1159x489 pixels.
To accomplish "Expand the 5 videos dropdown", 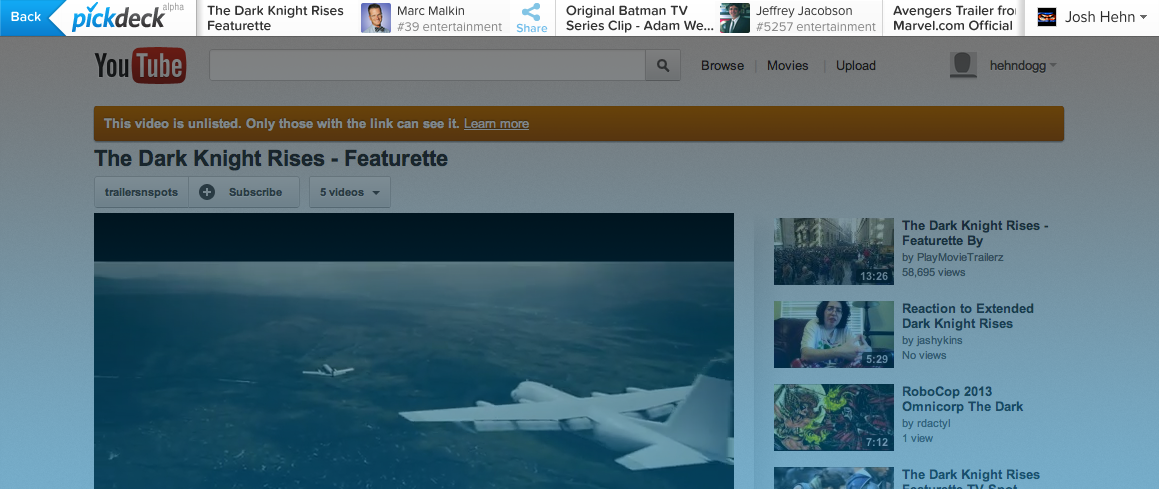I will pos(350,192).
